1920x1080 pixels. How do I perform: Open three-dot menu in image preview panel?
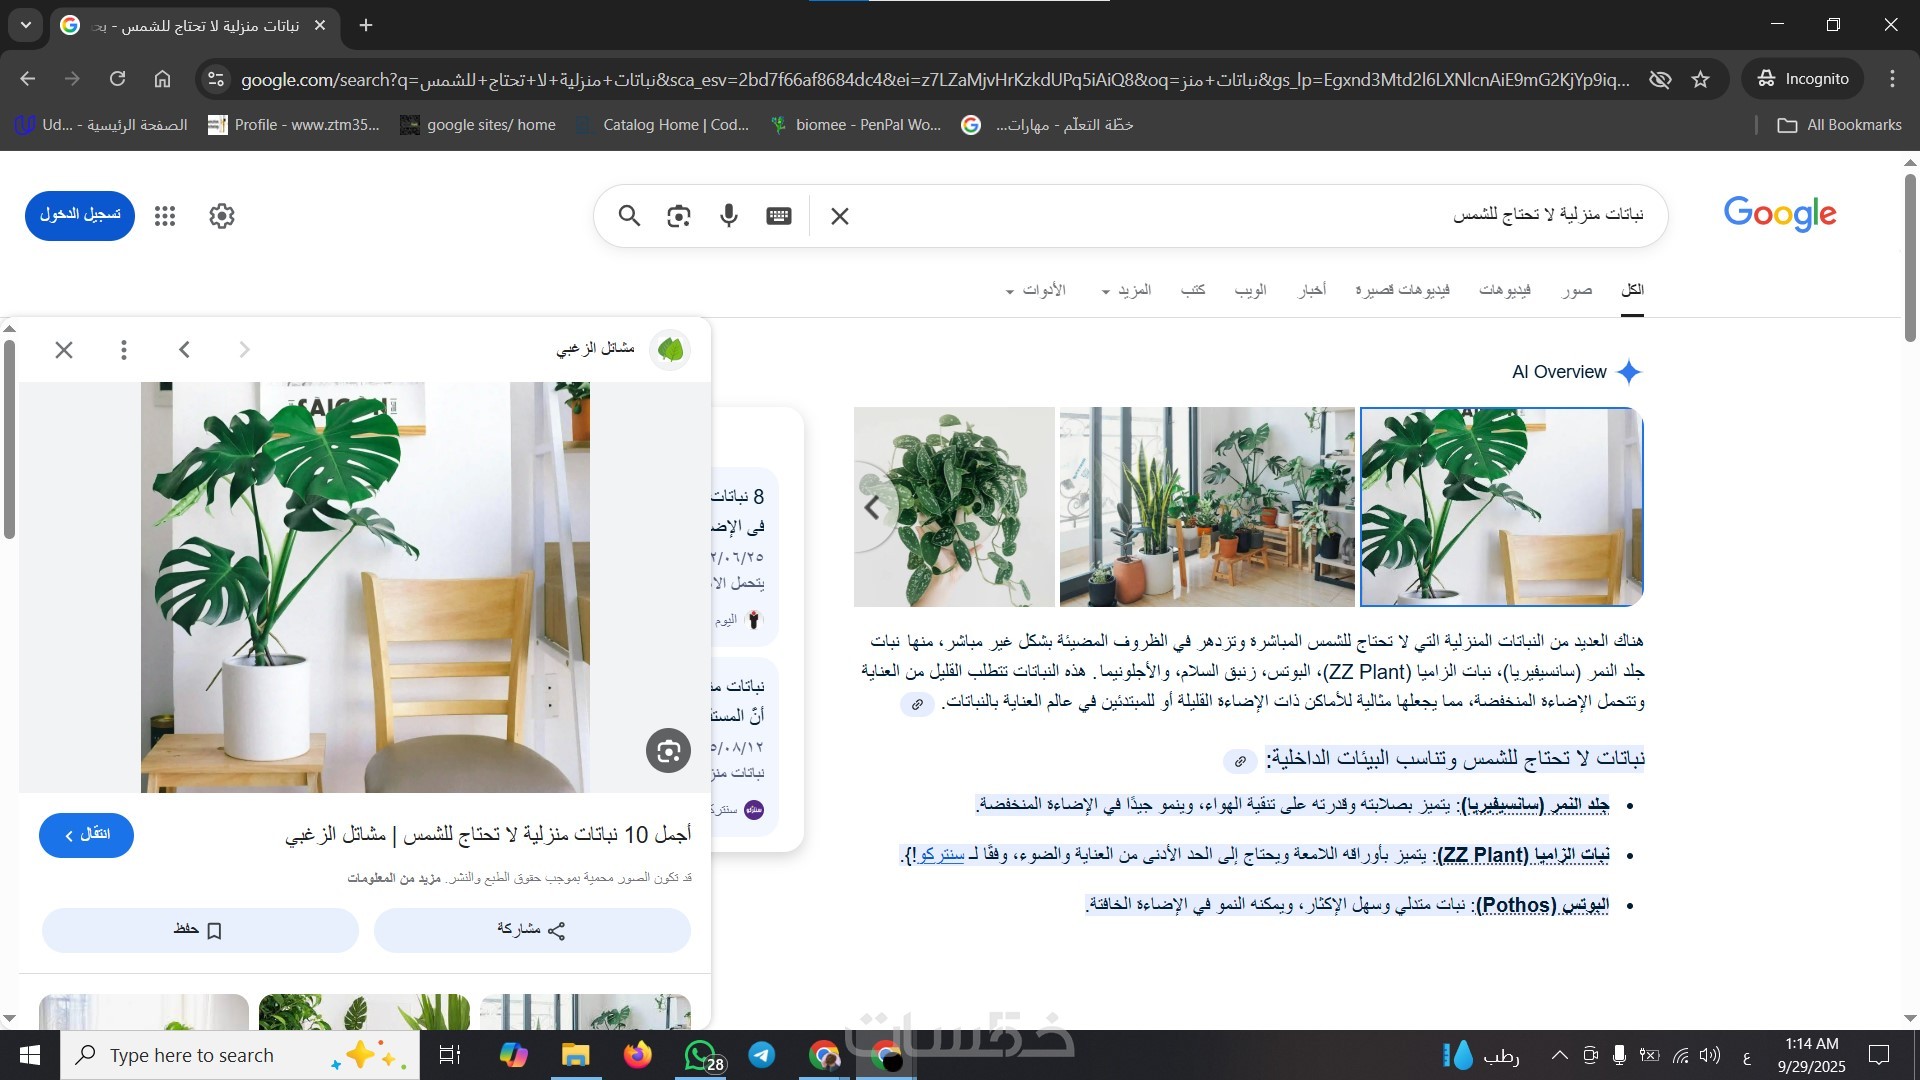(124, 350)
